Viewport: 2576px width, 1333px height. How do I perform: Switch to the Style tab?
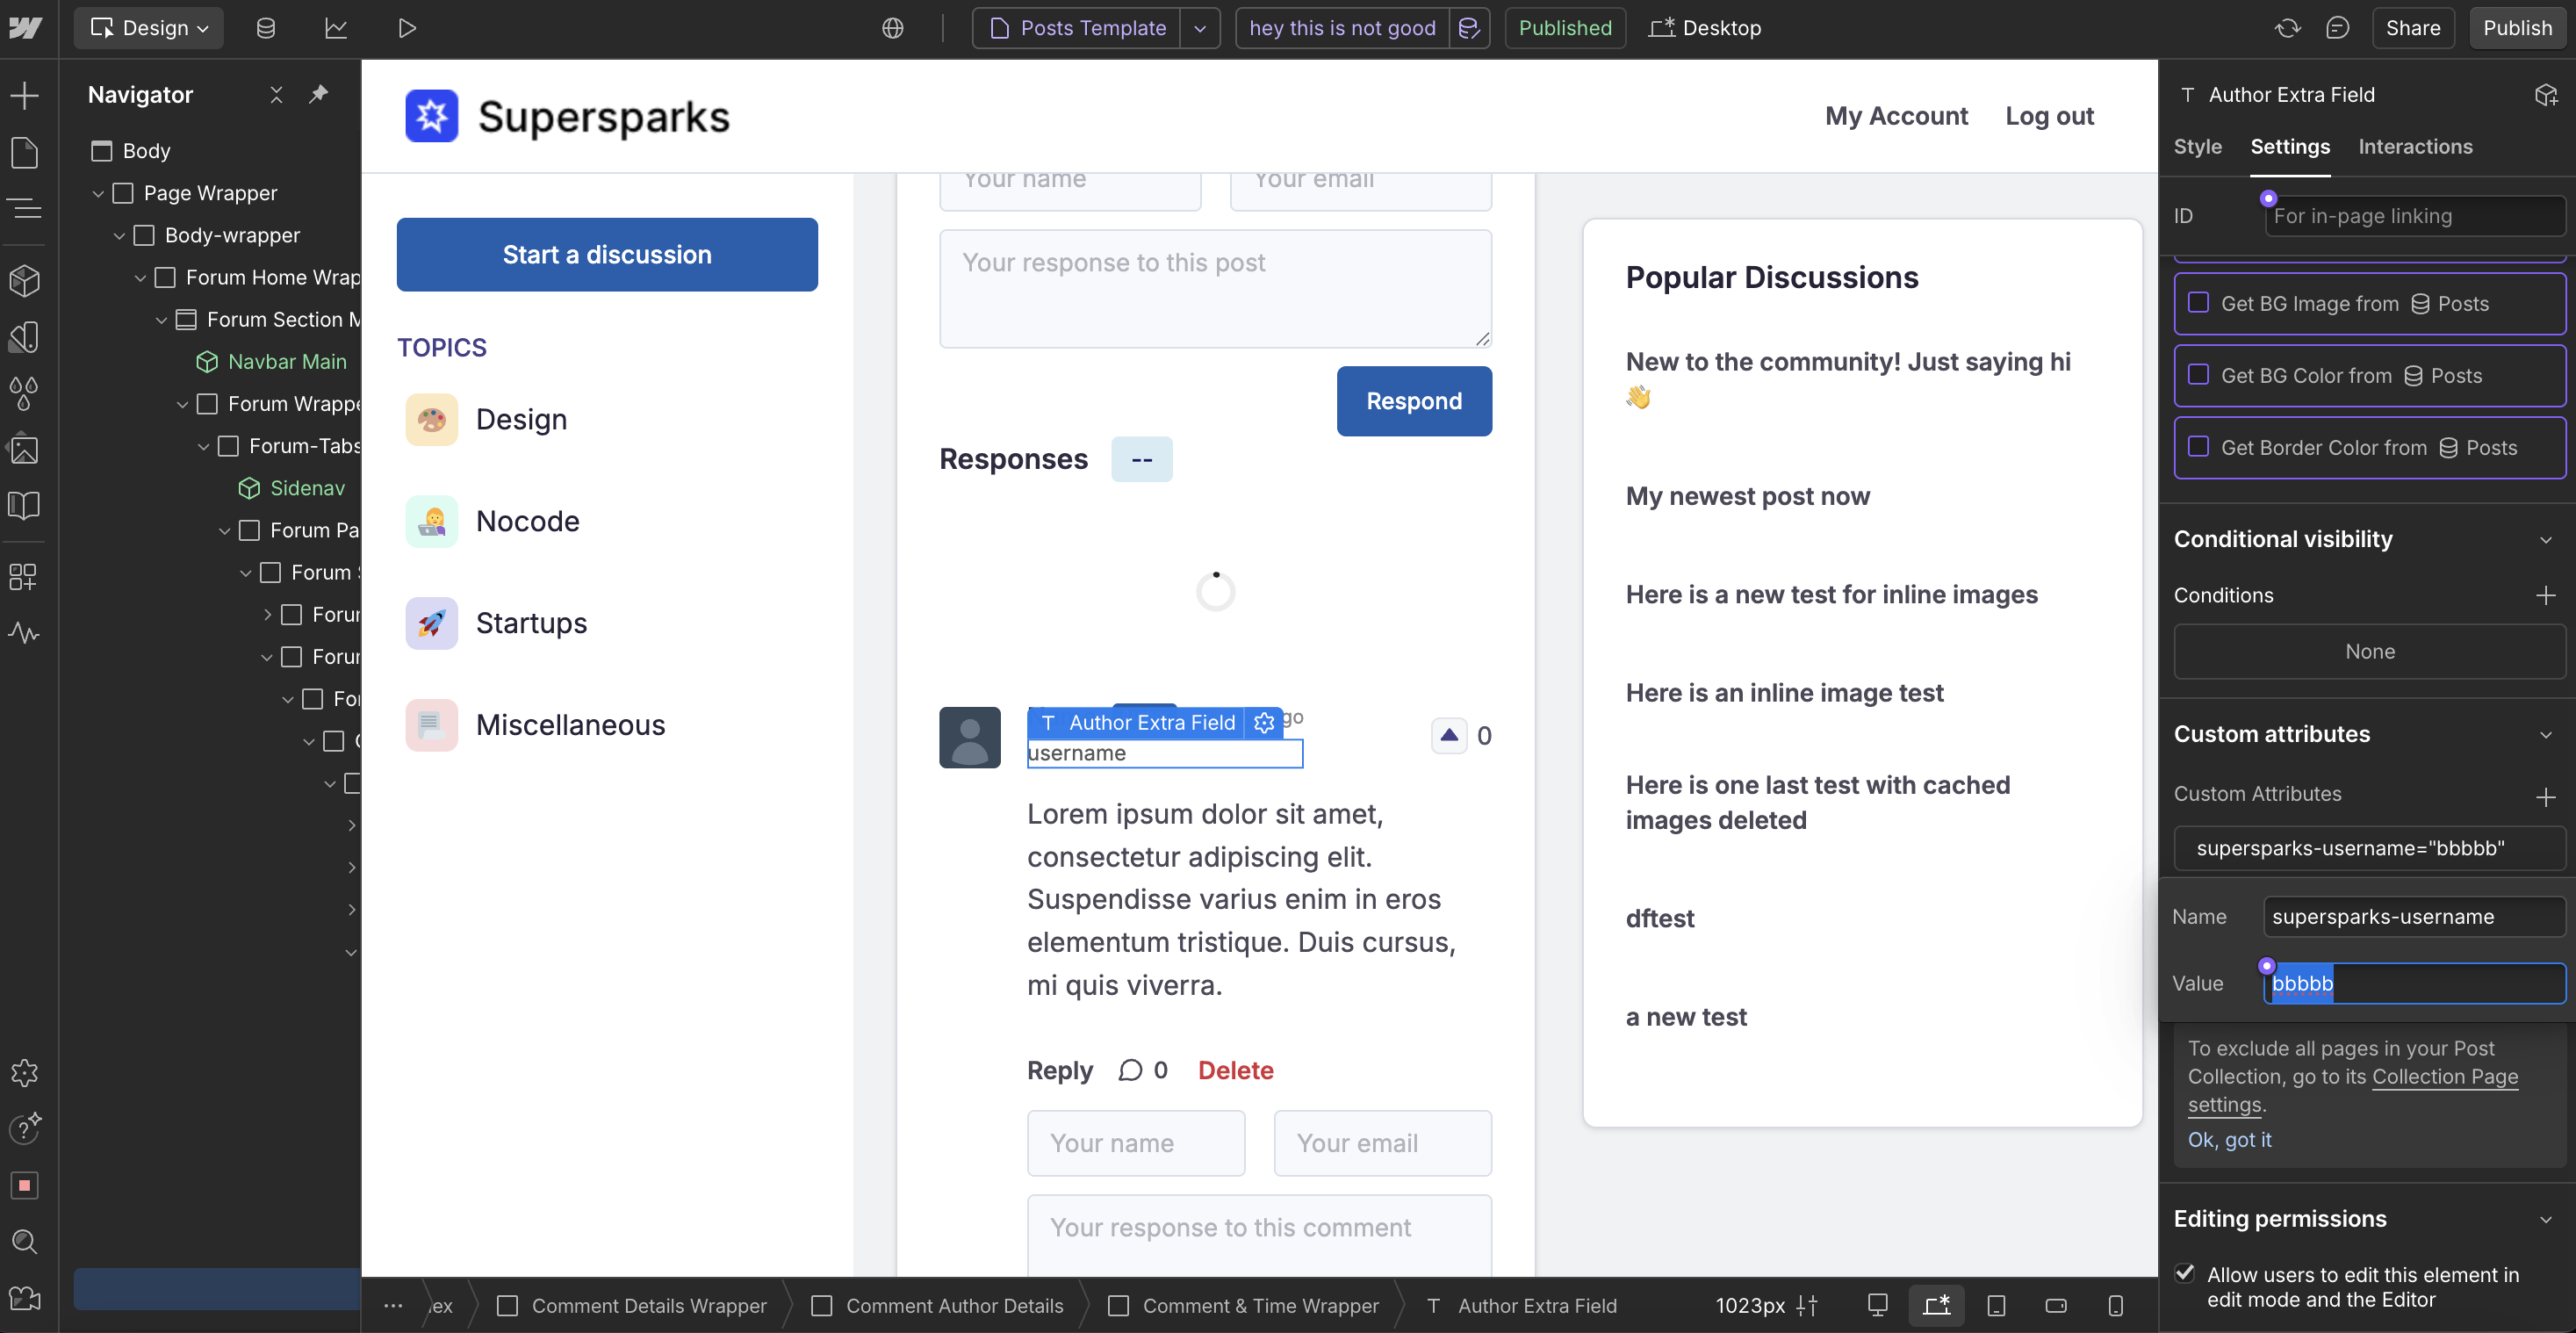coord(2197,147)
